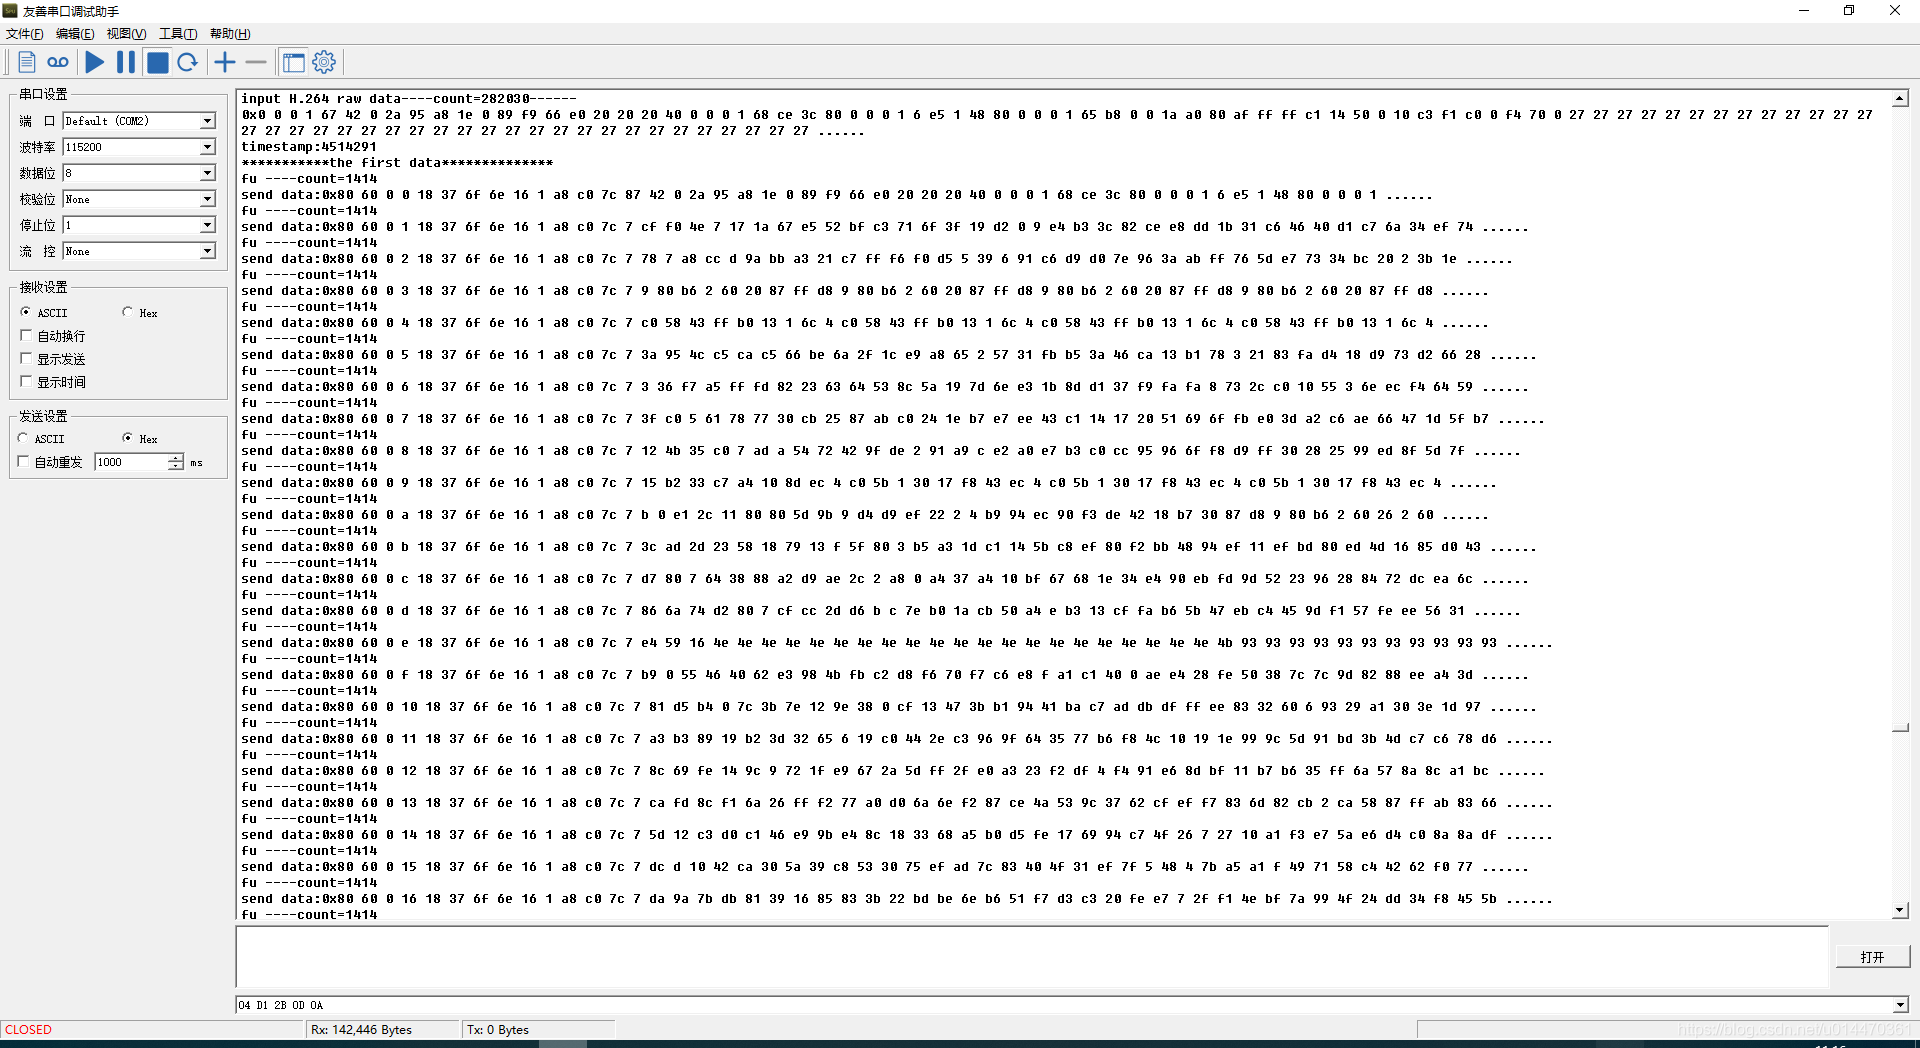Viewport: 1920px width, 1048px height.
Task: Select Hex receive mode radio button
Action: pos(127,312)
